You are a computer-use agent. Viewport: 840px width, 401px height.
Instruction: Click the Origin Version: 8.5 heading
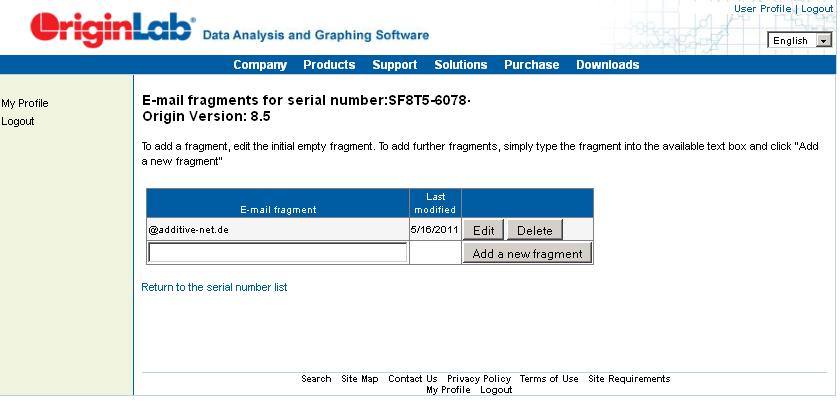tap(206, 116)
